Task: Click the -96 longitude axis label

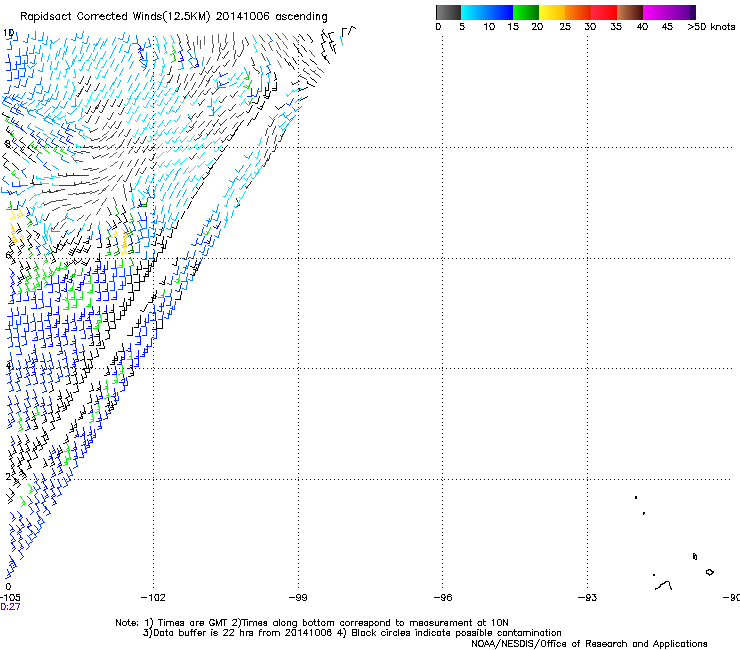Action: click(x=443, y=598)
